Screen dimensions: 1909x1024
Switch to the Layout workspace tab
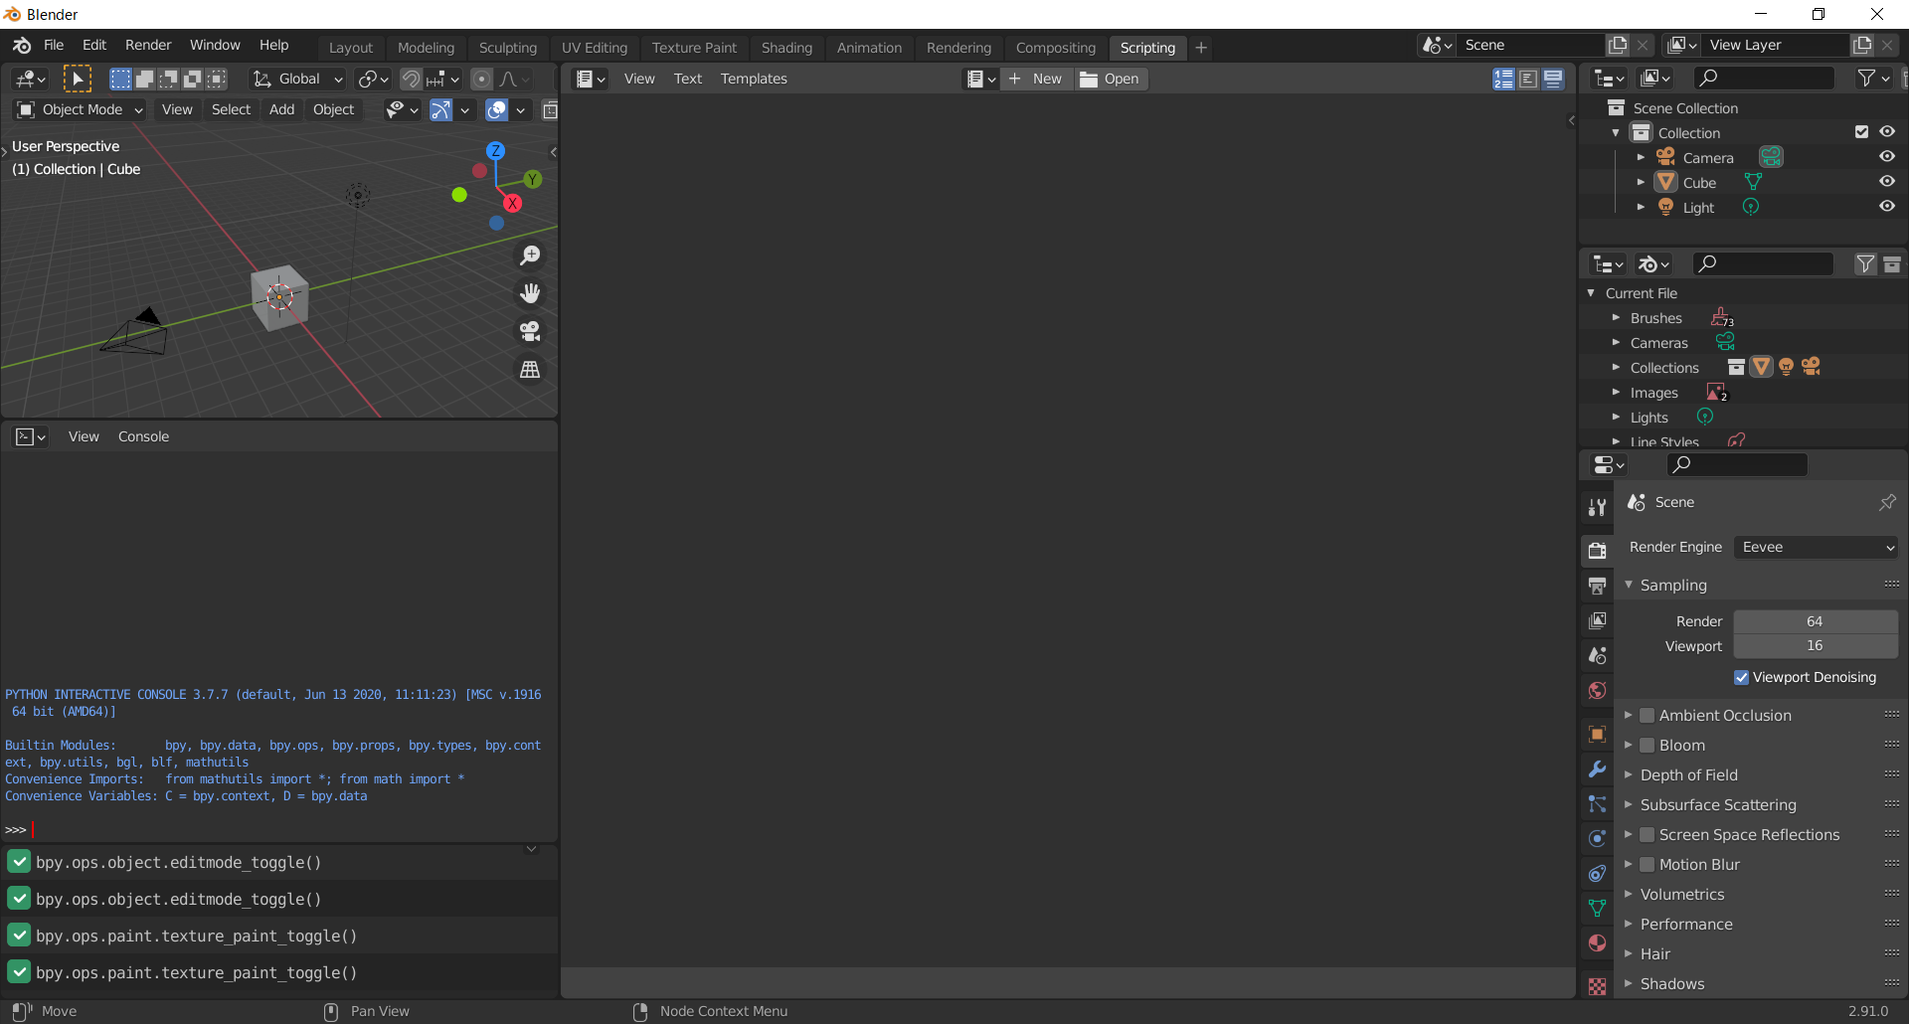click(350, 48)
